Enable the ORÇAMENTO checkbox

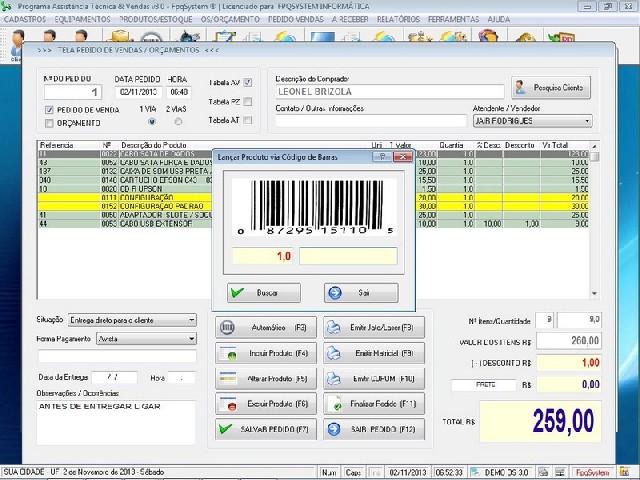pos(50,123)
